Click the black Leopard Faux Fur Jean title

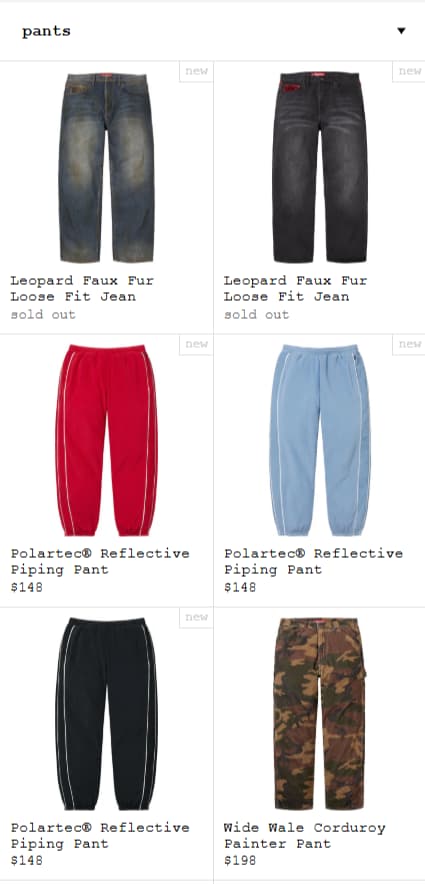pyautogui.click(x=295, y=288)
